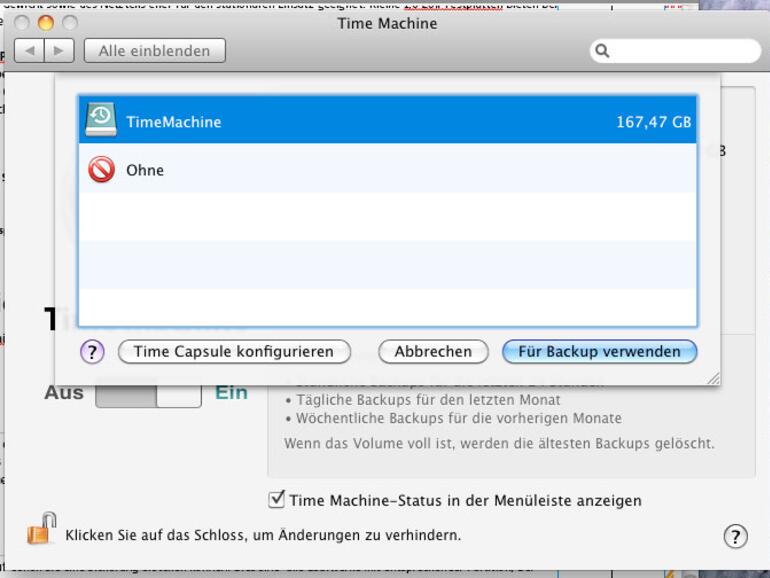The height and width of the screenshot is (578, 770).
Task: Click Alle einblenden in the toolbar
Action: 155,51
